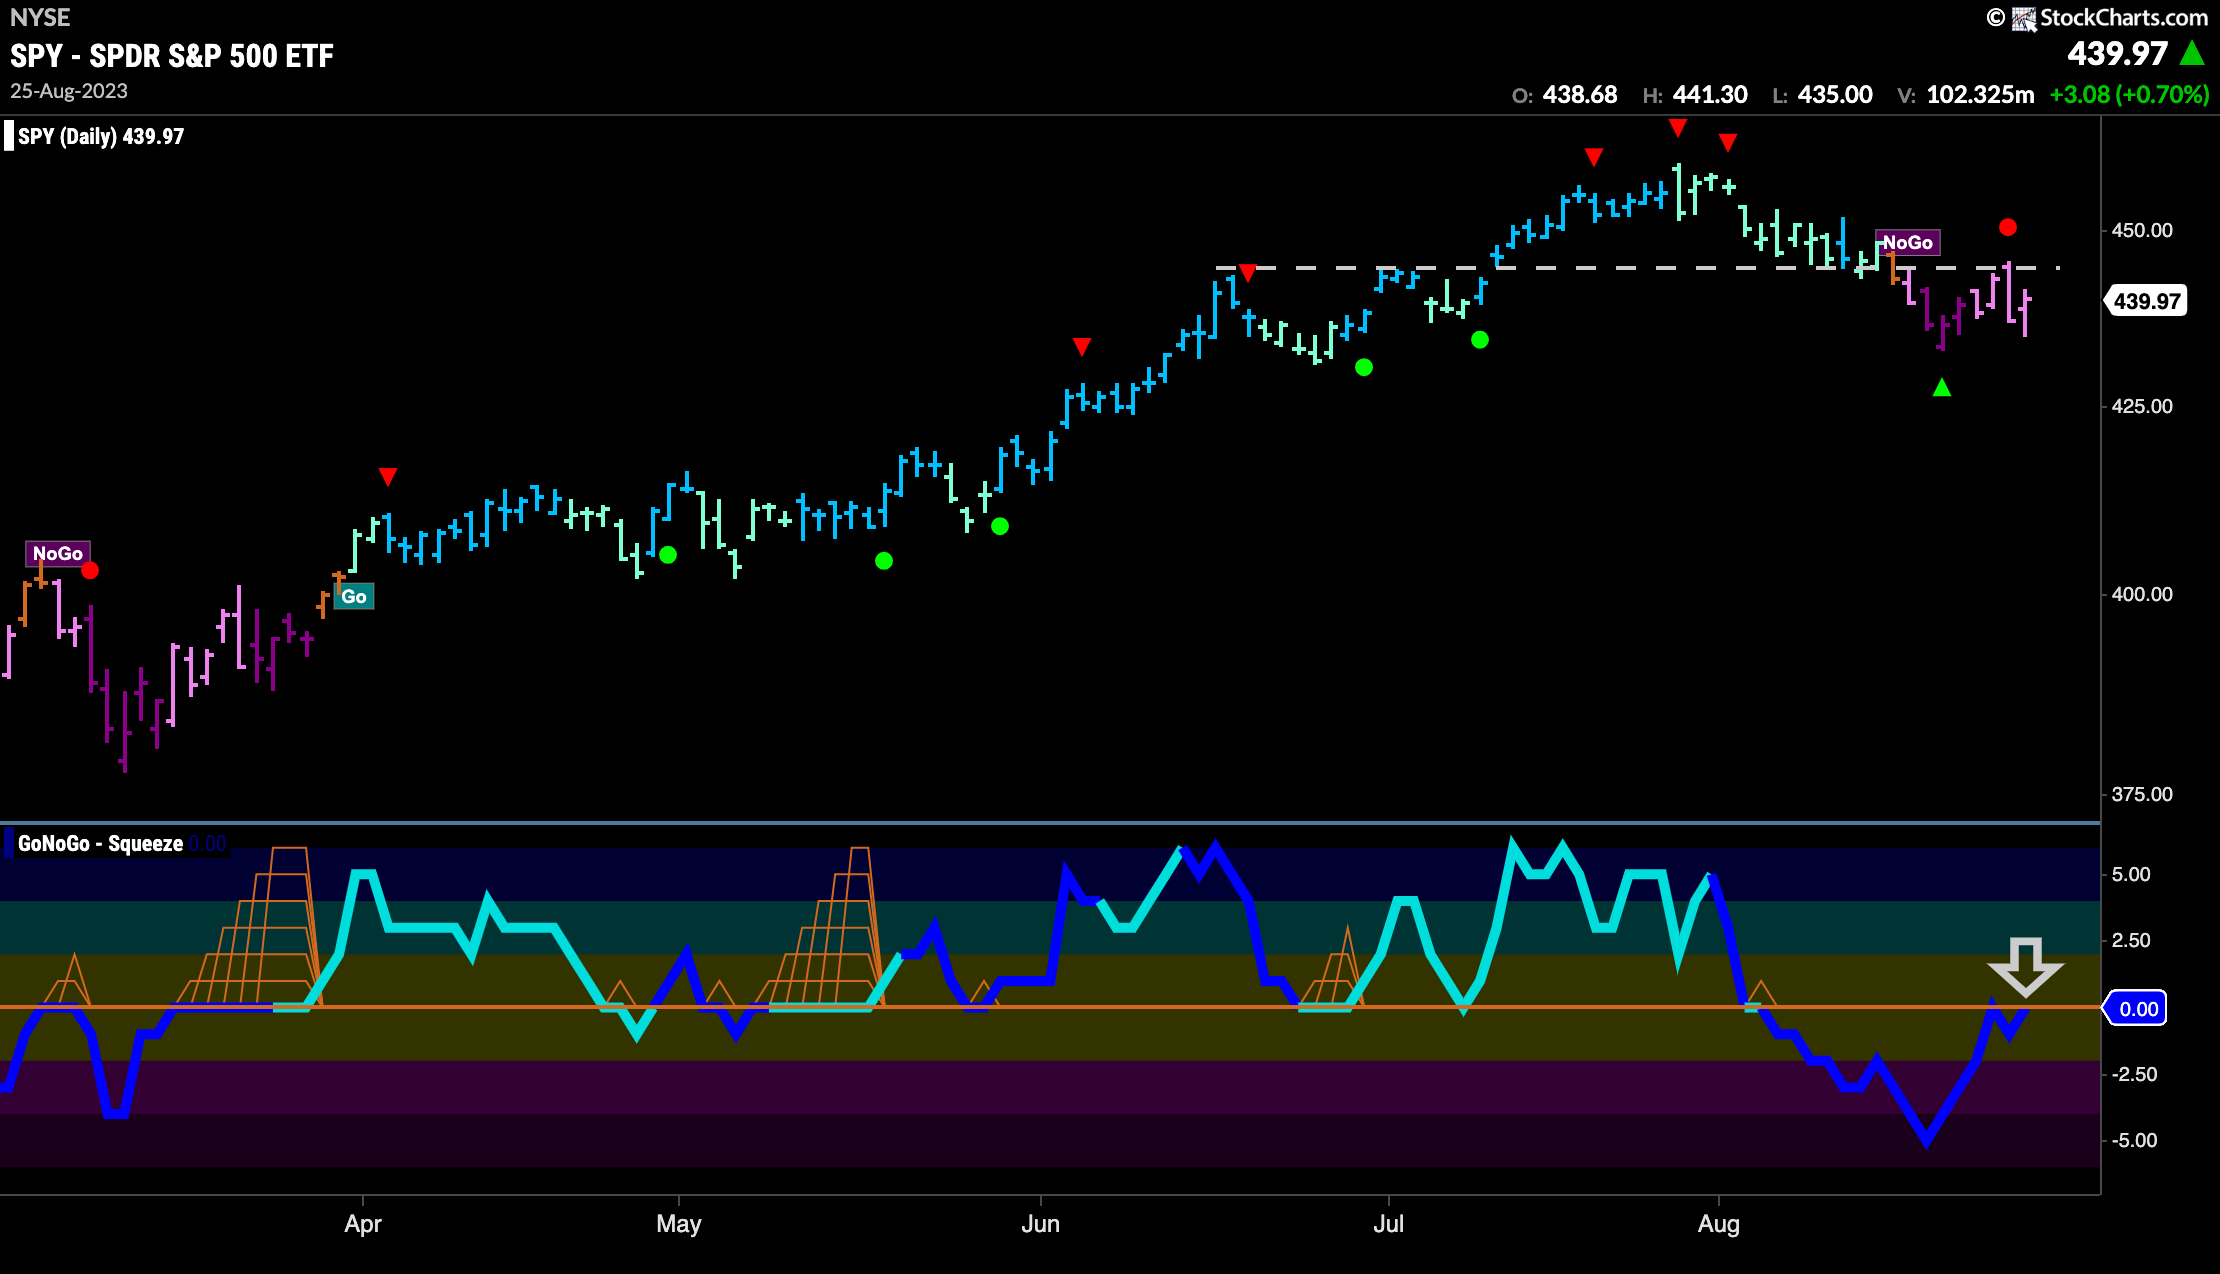2220x1274 pixels.
Task: Click the NoGo label near August bars
Action: (x=1908, y=242)
